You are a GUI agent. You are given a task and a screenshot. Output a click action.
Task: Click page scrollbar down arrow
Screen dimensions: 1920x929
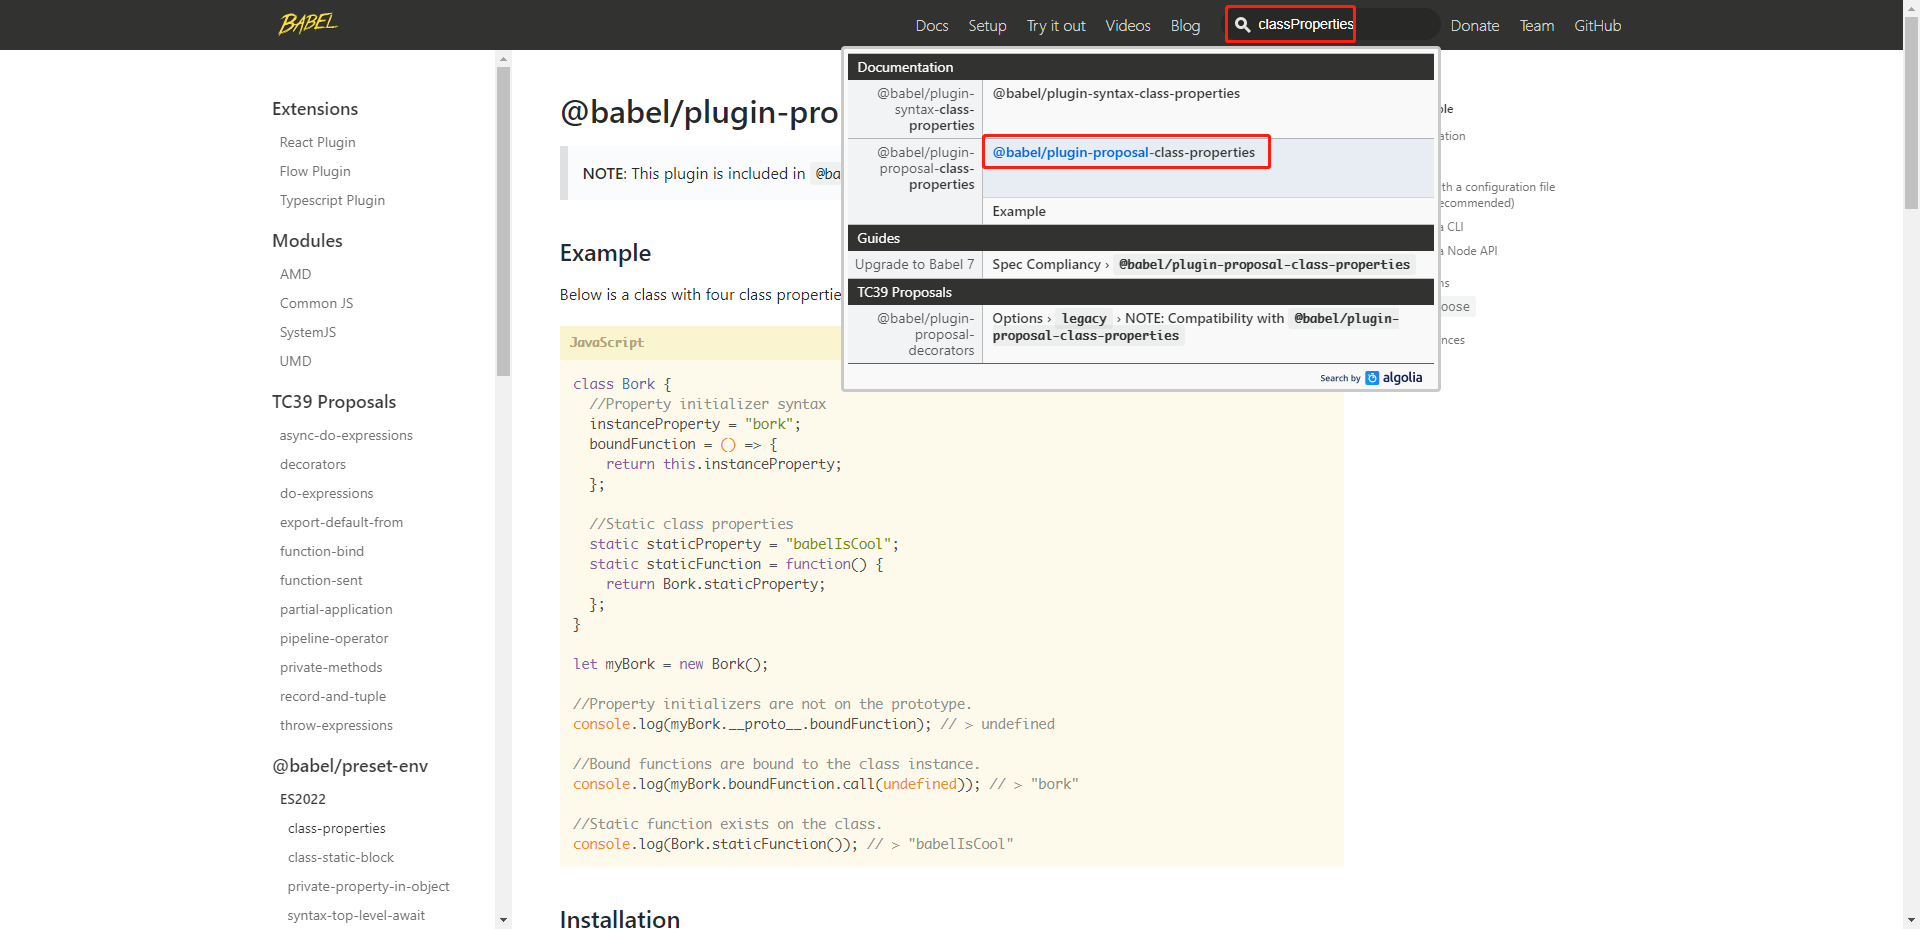1911,920
